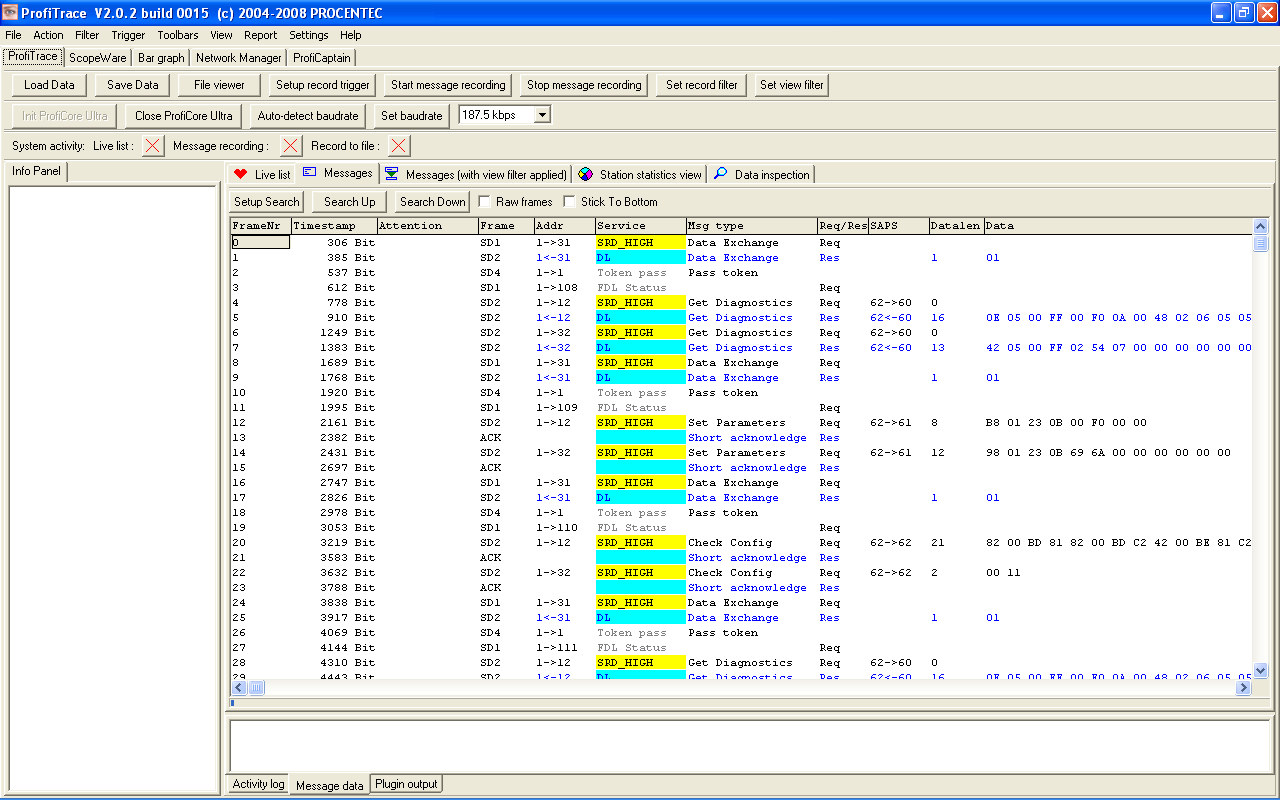Select frame 3 FDL Status row
This screenshot has height=800, width=1280.
click(741, 288)
